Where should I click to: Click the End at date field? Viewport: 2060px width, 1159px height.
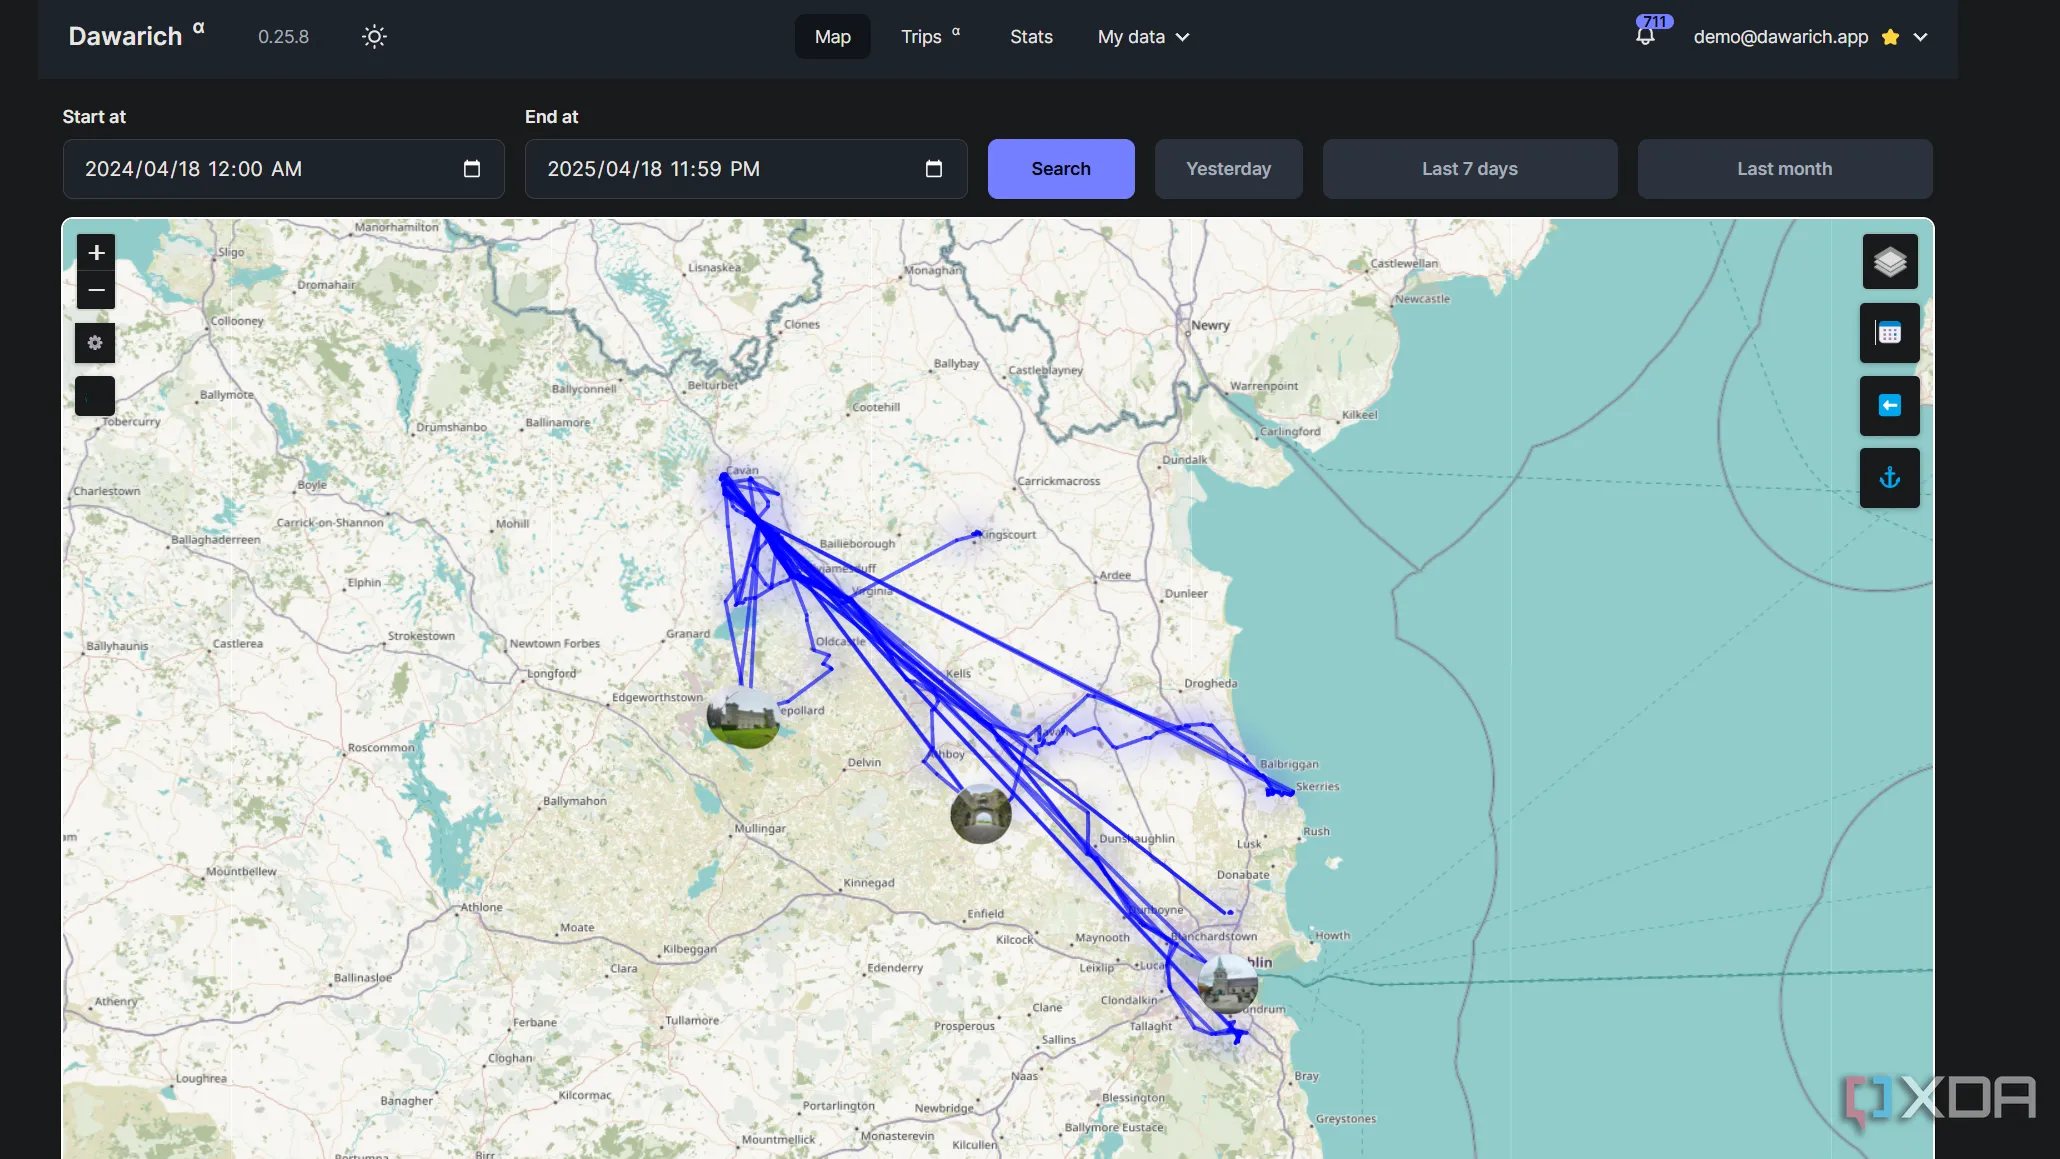click(746, 169)
